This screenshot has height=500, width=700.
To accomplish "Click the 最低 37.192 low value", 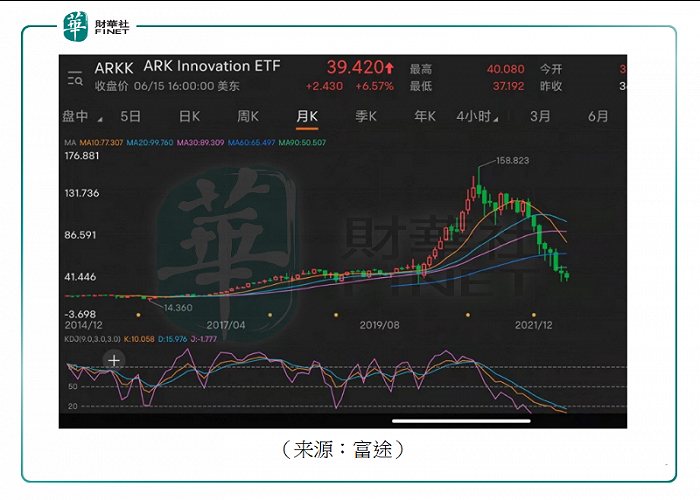I will click(508, 86).
